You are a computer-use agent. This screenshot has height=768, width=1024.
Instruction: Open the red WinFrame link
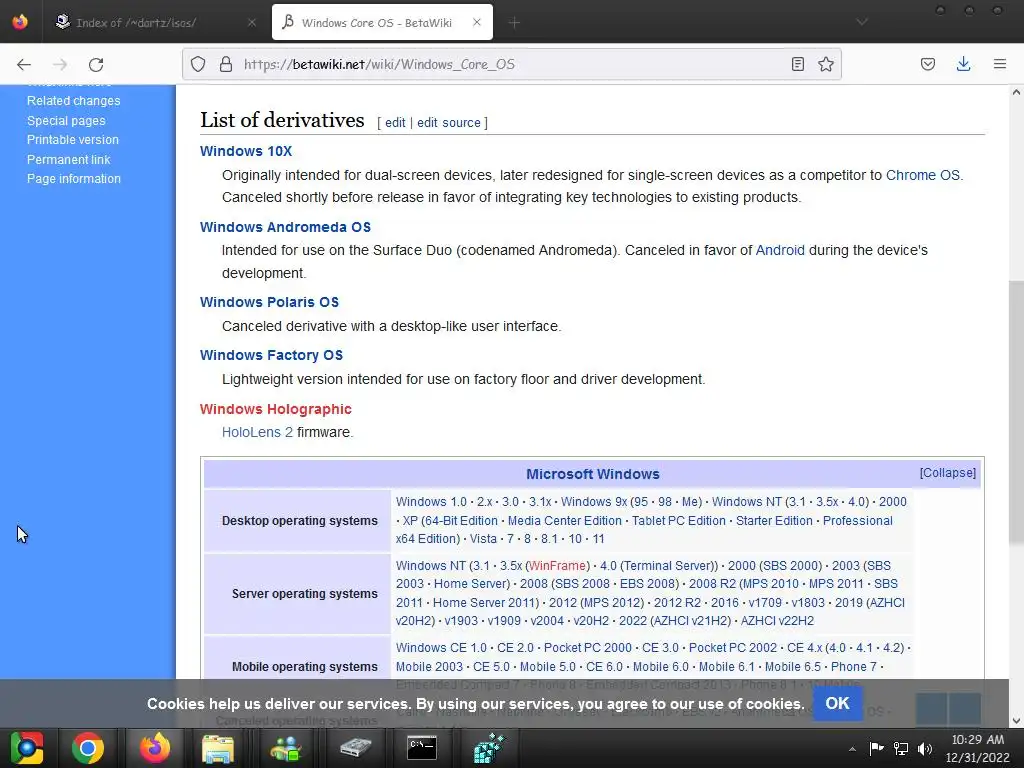(557, 566)
